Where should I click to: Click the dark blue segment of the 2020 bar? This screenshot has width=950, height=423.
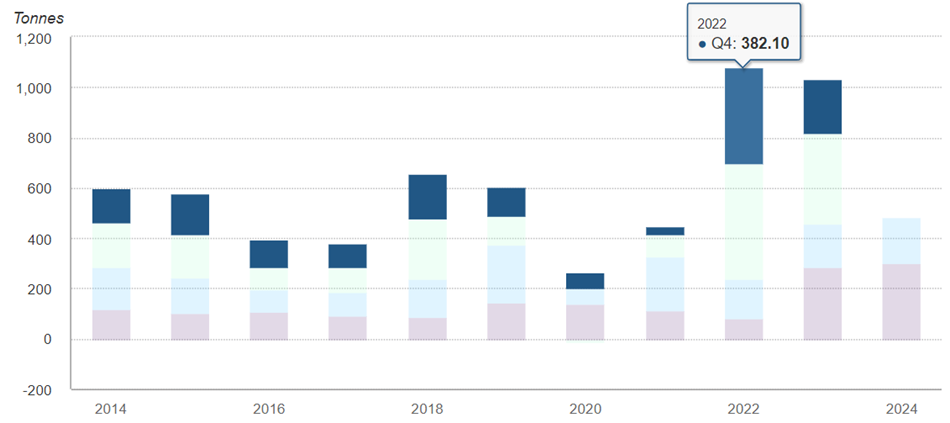pos(585,281)
